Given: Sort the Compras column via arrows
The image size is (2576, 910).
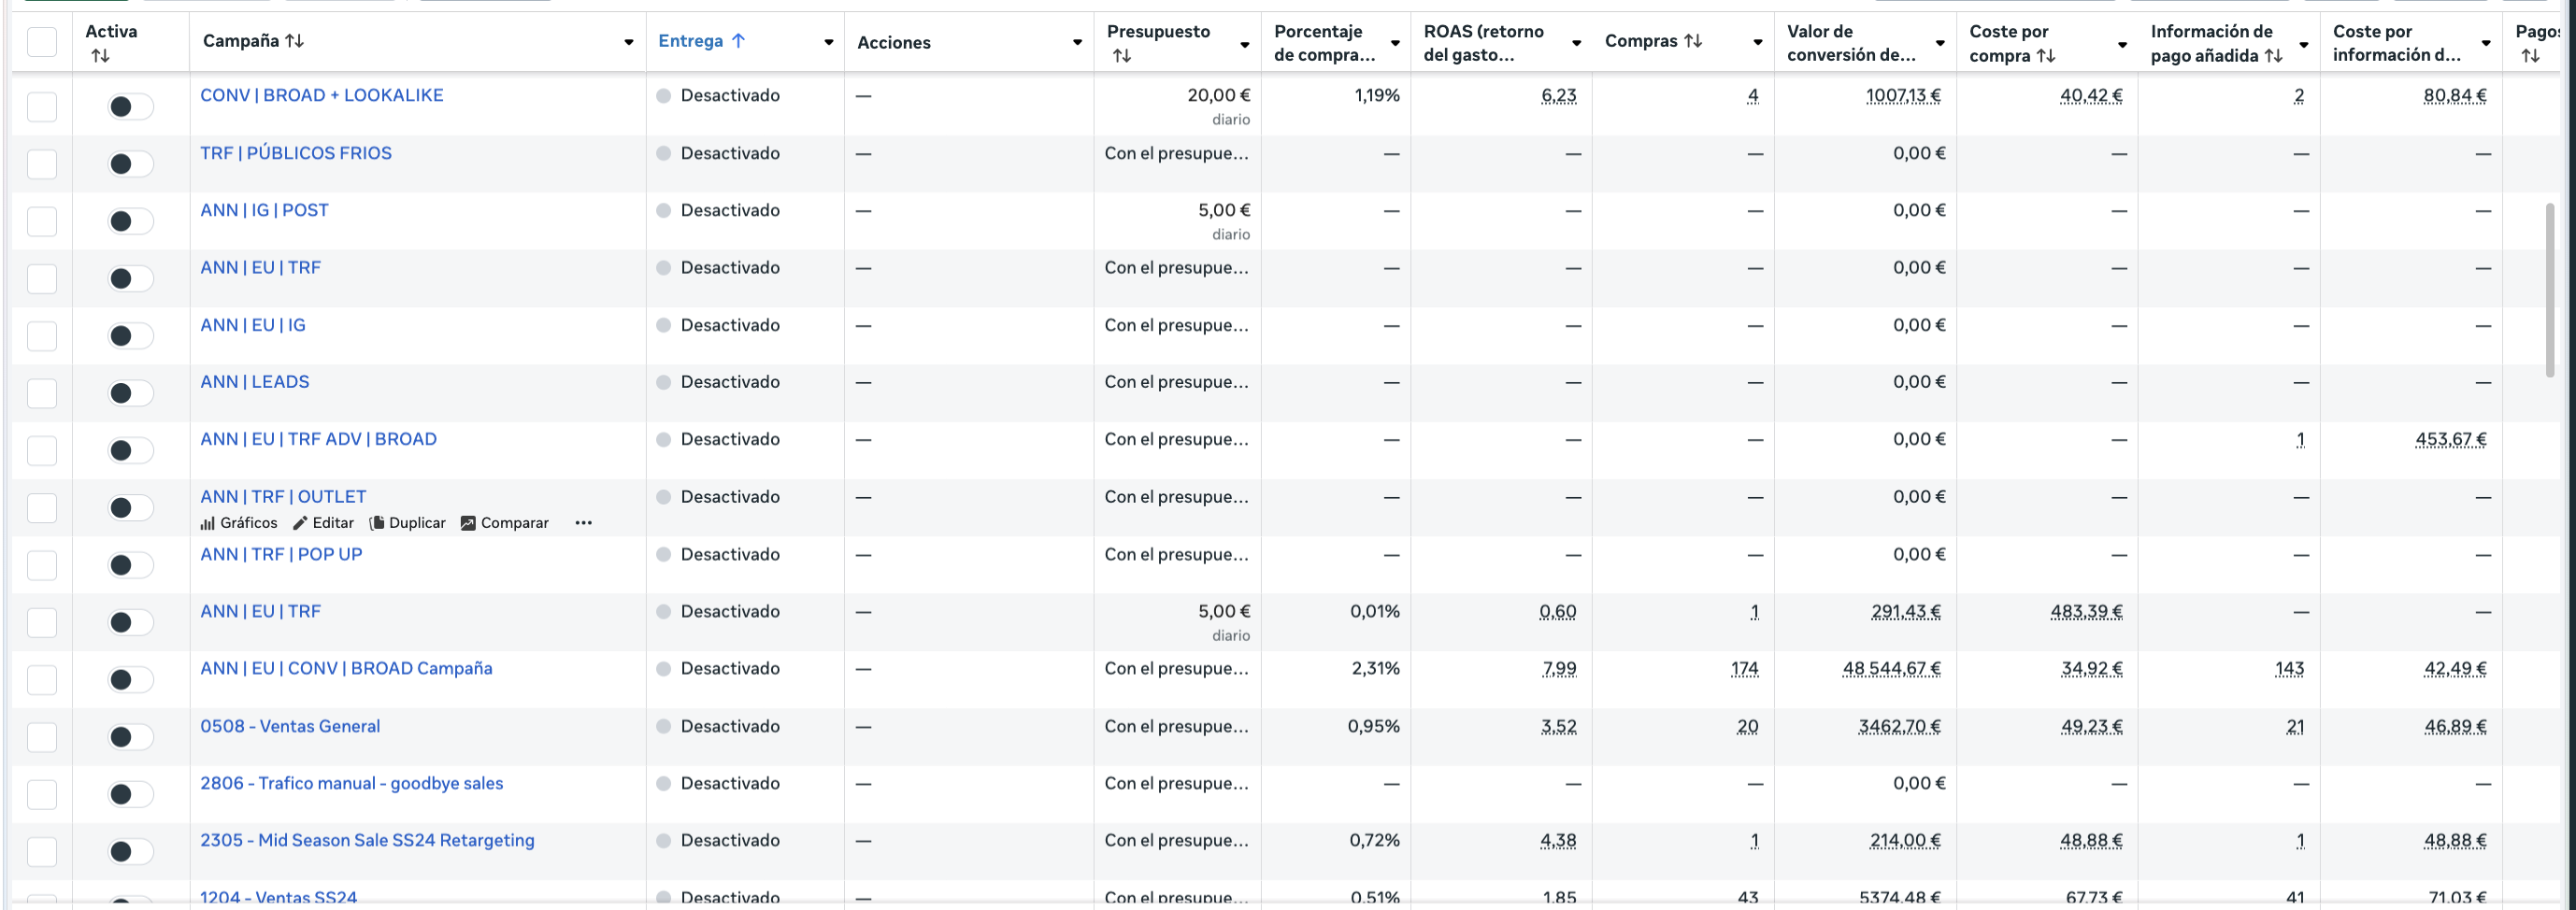Looking at the screenshot, I should pyautogui.click(x=1692, y=41).
